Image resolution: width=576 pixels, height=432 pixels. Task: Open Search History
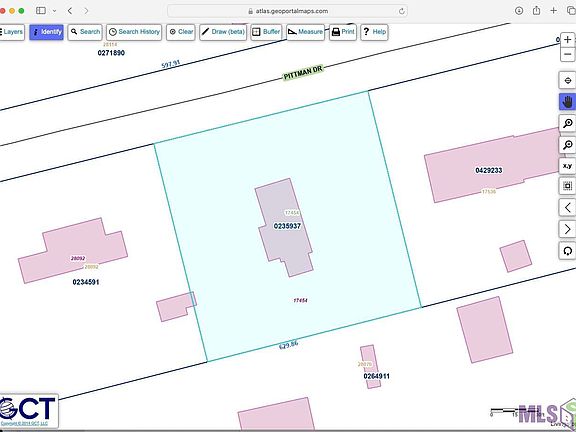[x=134, y=32]
